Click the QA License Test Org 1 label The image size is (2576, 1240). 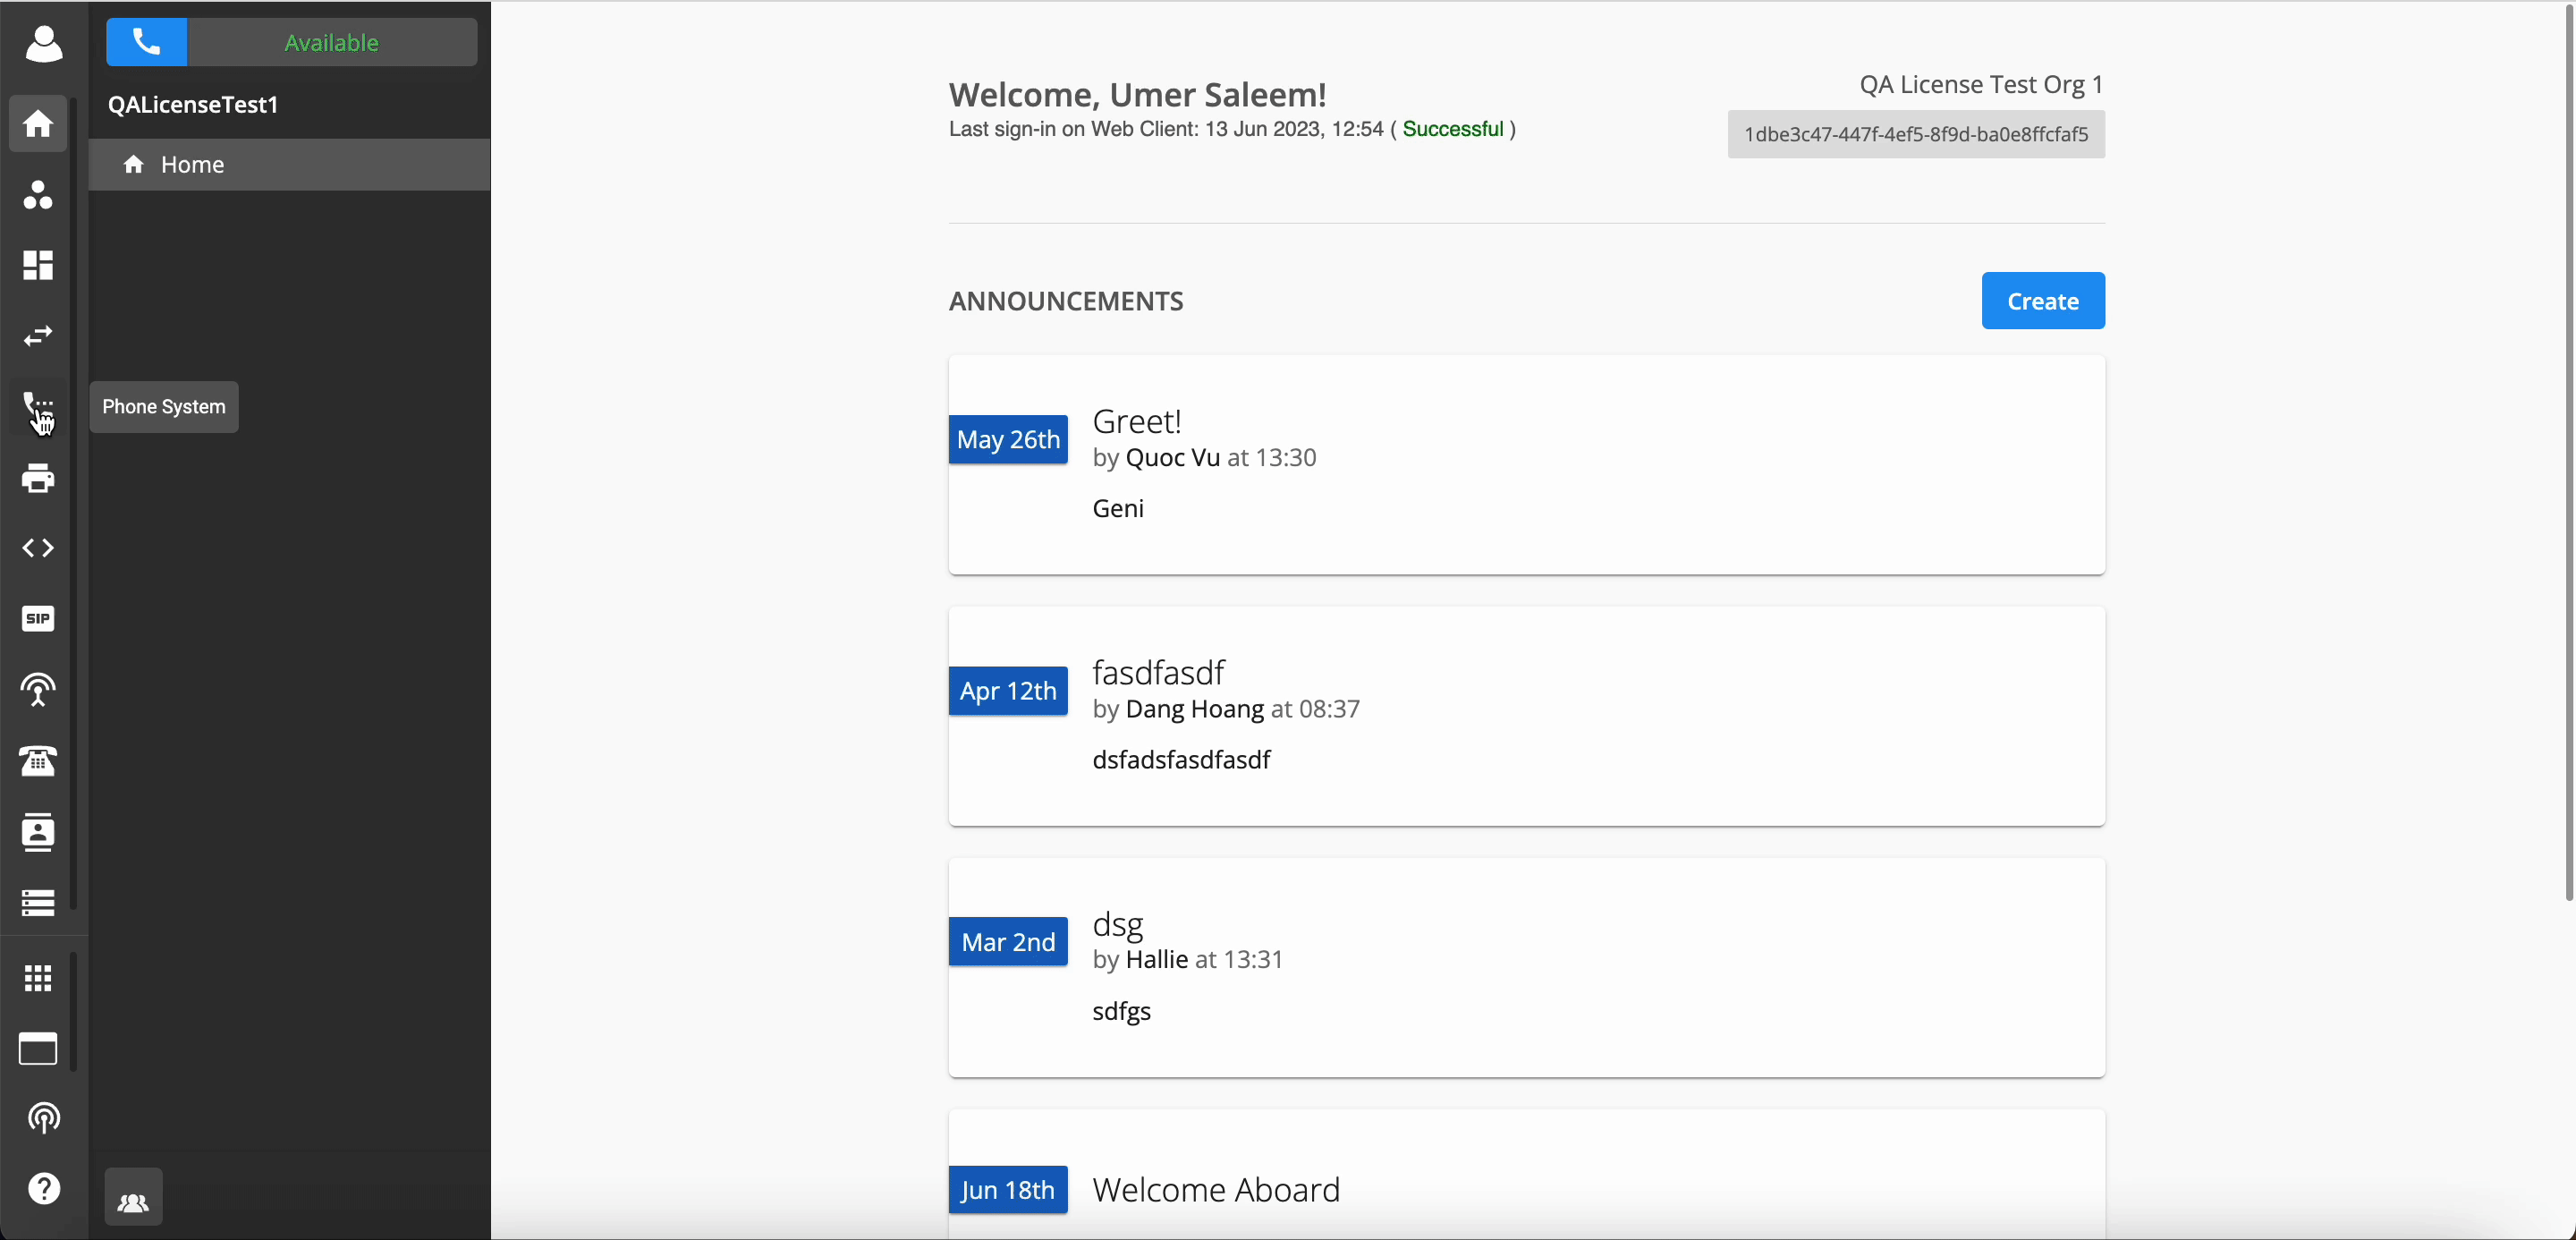click(x=1981, y=84)
